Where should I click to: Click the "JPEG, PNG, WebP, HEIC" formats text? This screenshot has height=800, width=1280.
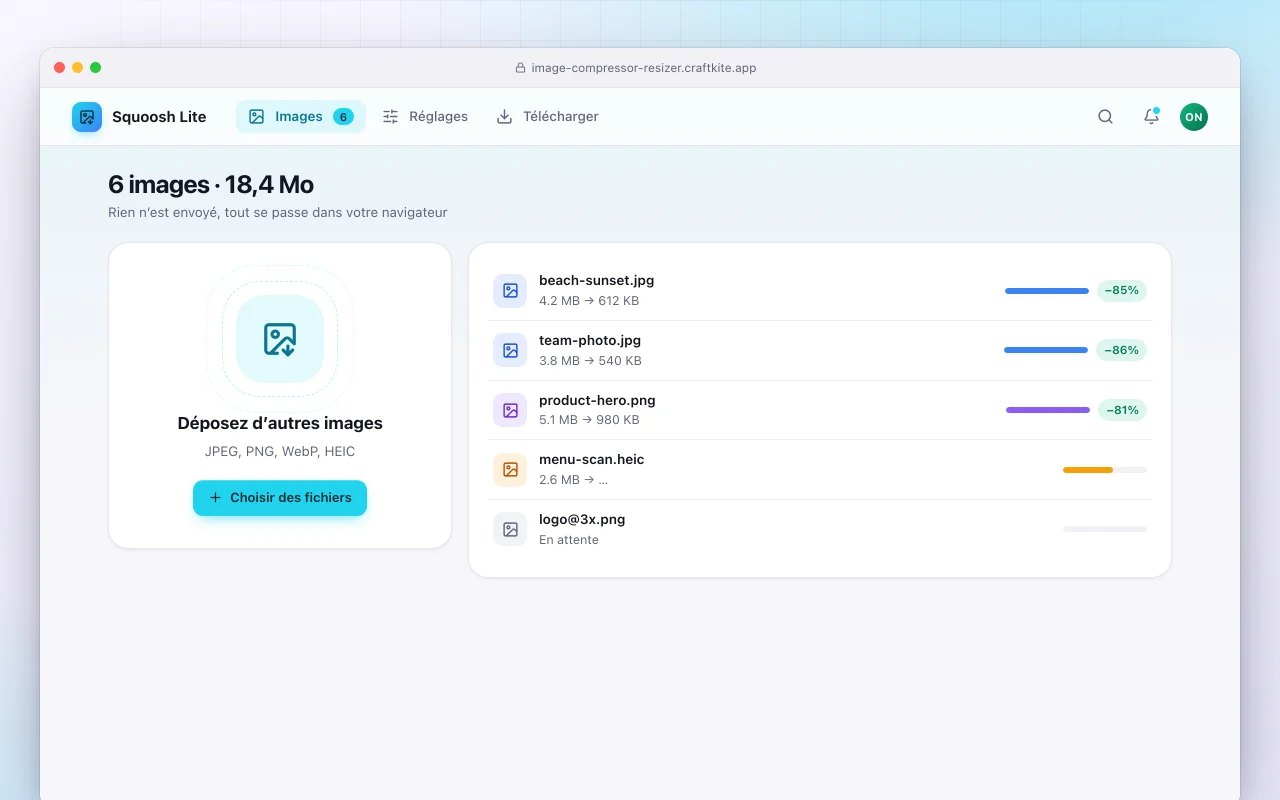coord(280,451)
